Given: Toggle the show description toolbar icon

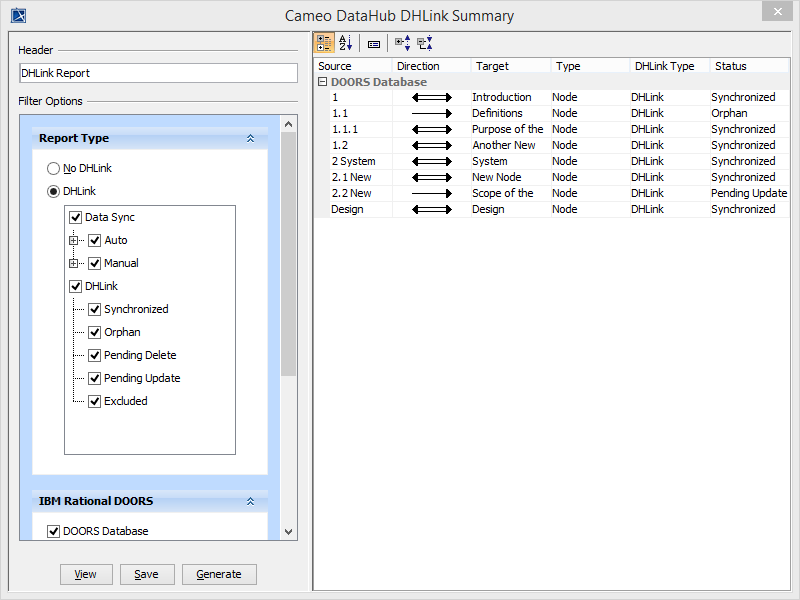Looking at the screenshot, I should pos(374,44).
